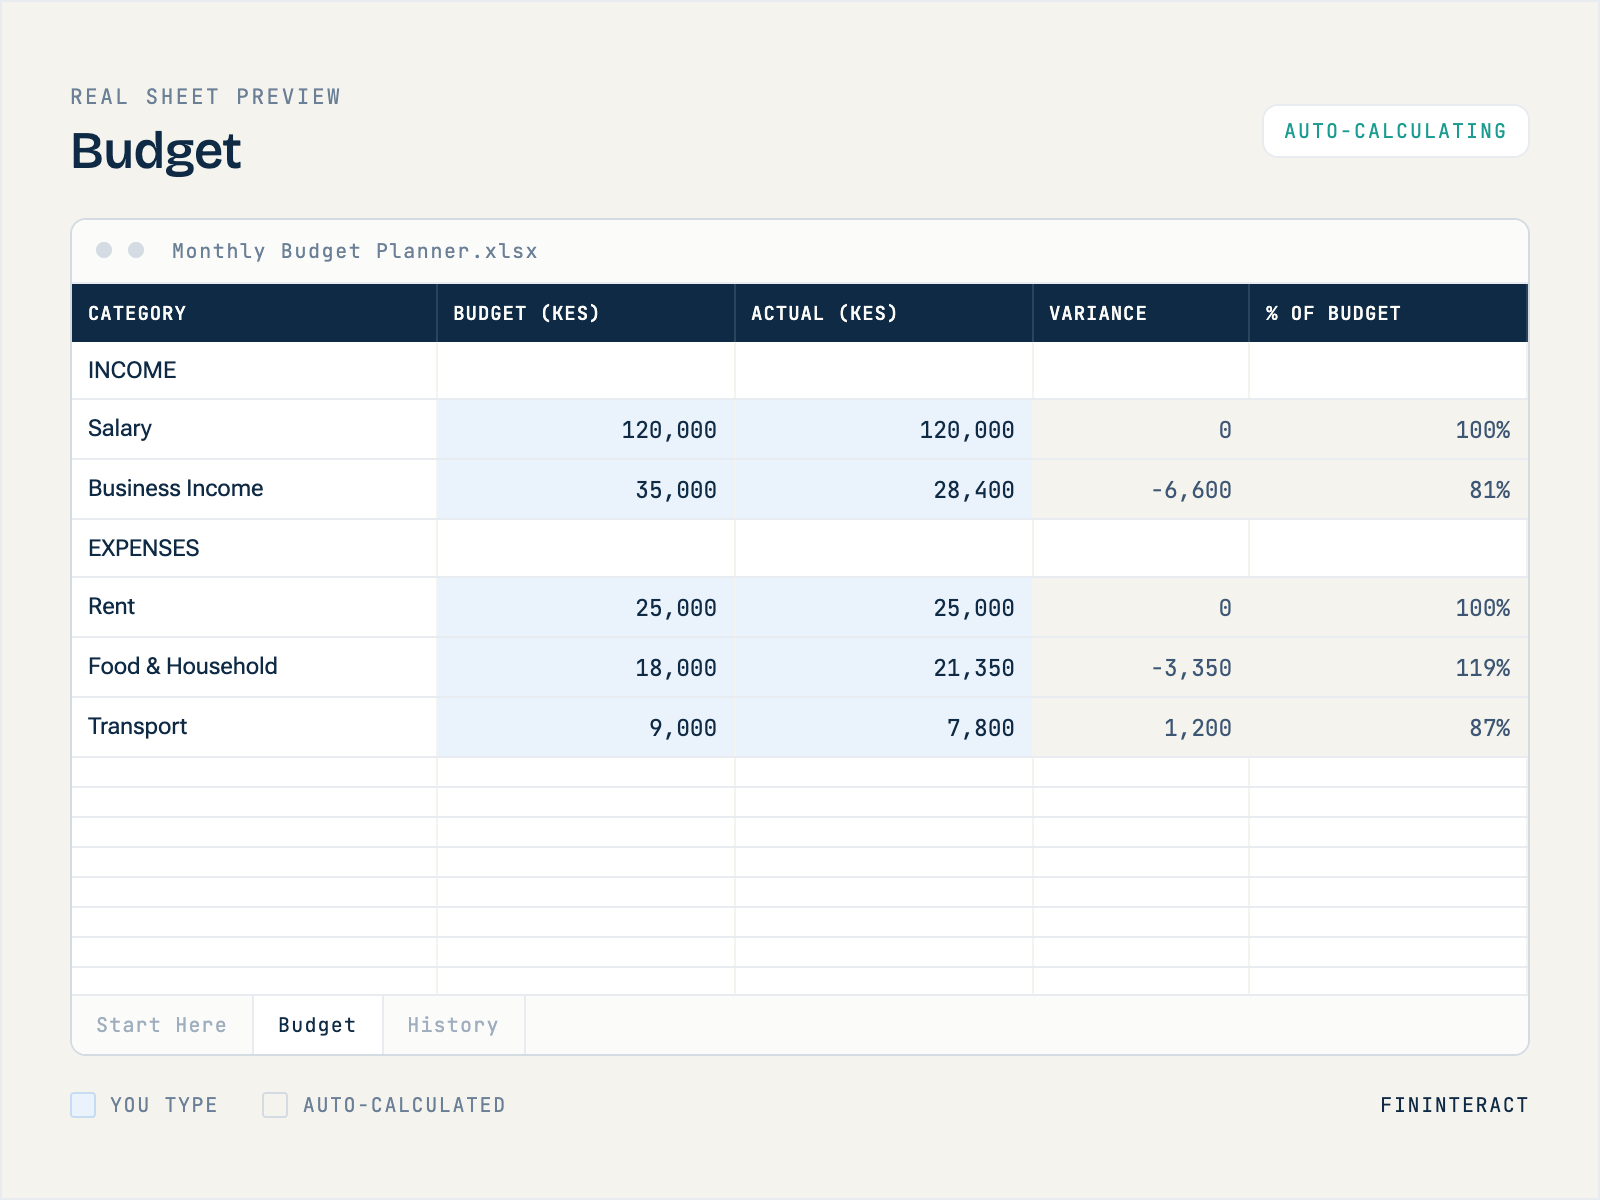Open the History sheet tab

[x=454, y=1025]
